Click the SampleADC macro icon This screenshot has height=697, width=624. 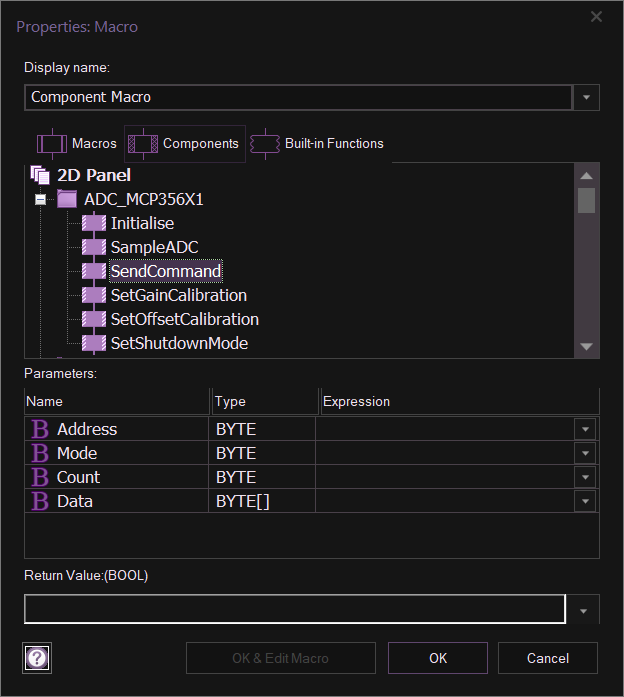pyautogui.click(x=94, y=247)
